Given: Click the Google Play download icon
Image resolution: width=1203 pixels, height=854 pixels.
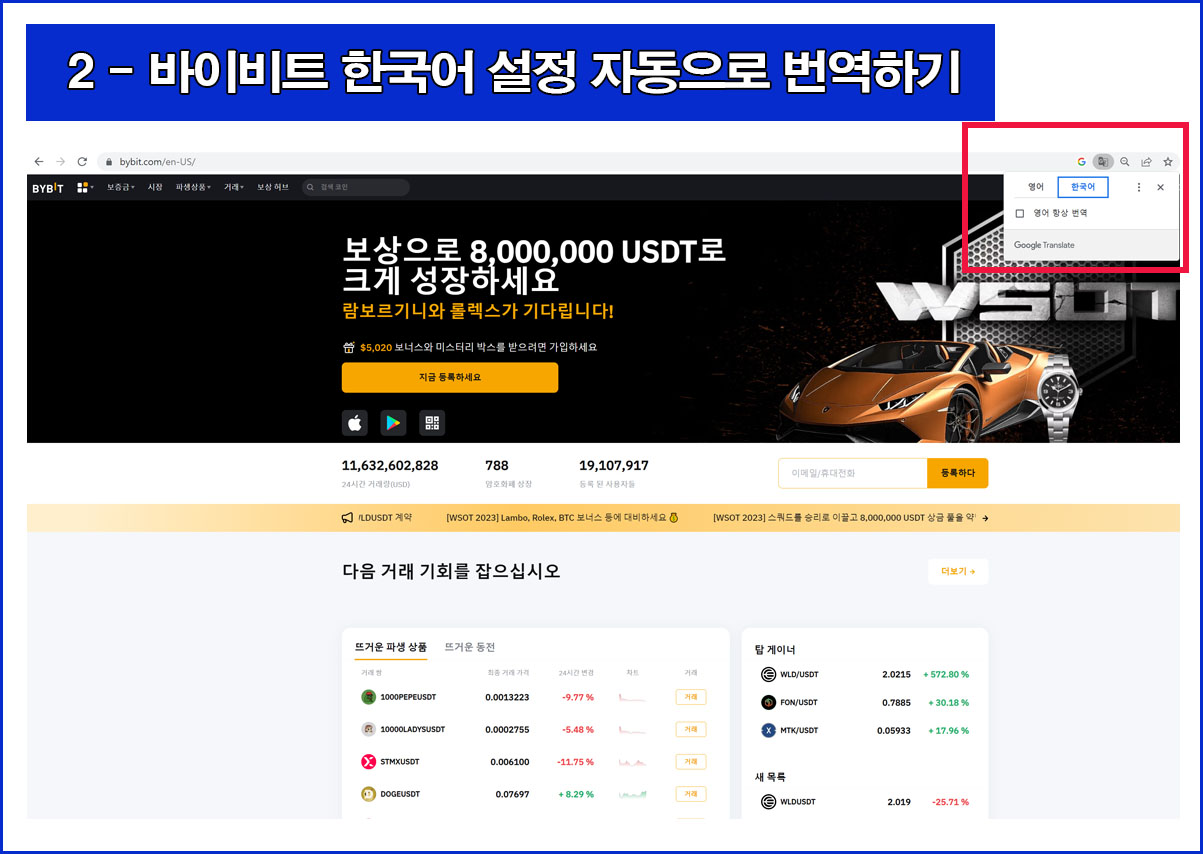Looking at the screenshot, I should [x=393, y=423].
